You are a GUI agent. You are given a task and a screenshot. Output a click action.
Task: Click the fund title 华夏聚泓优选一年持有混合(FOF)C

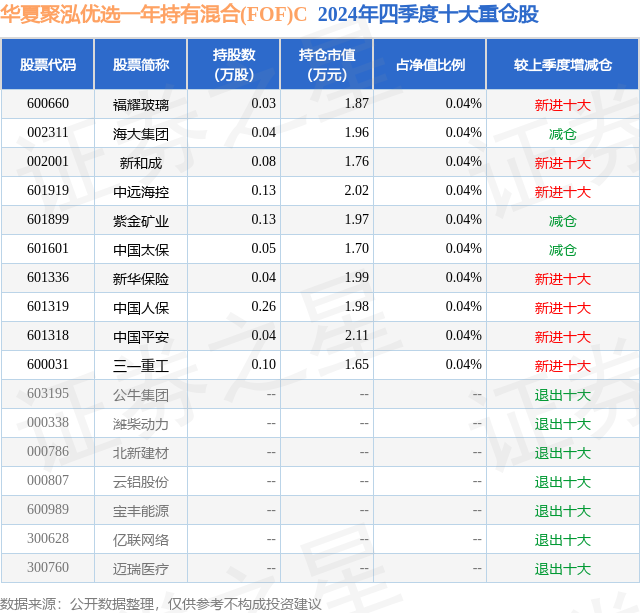coord(153,14)
